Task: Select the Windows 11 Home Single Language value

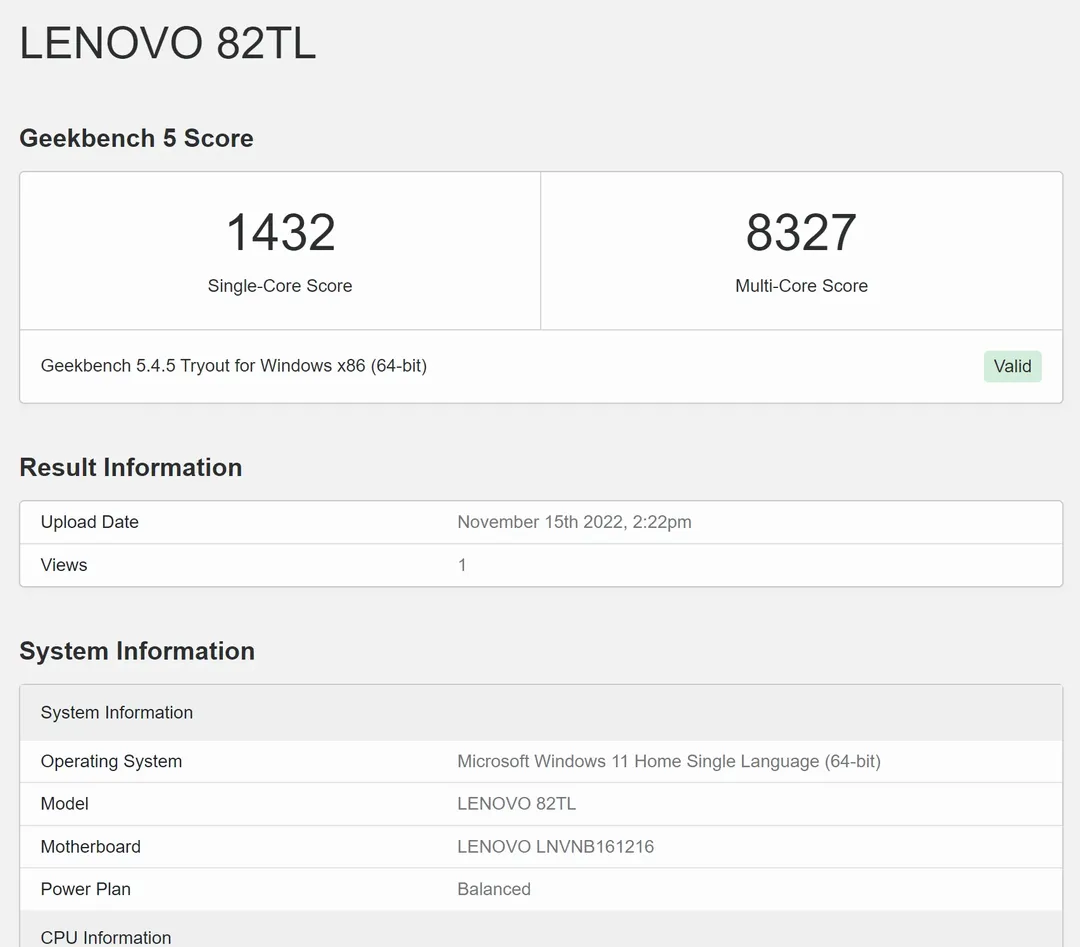Action: [x=668, y=761]
